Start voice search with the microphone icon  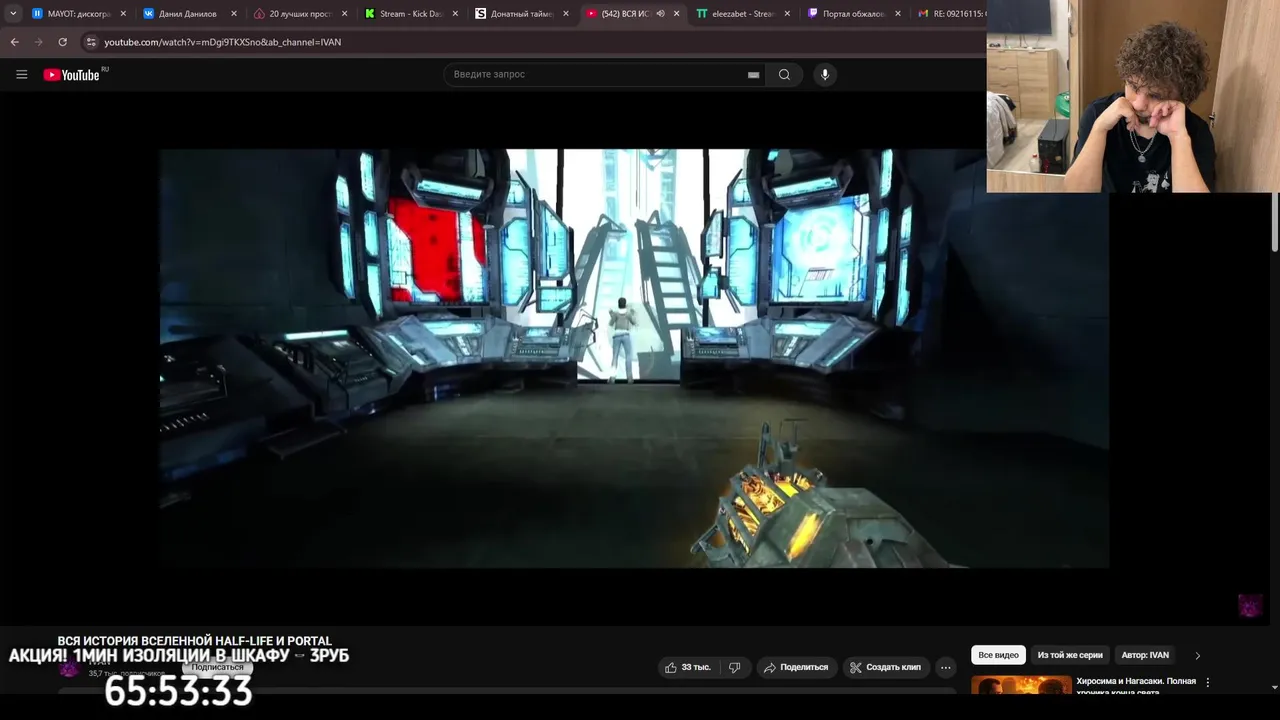coord(824,74)
